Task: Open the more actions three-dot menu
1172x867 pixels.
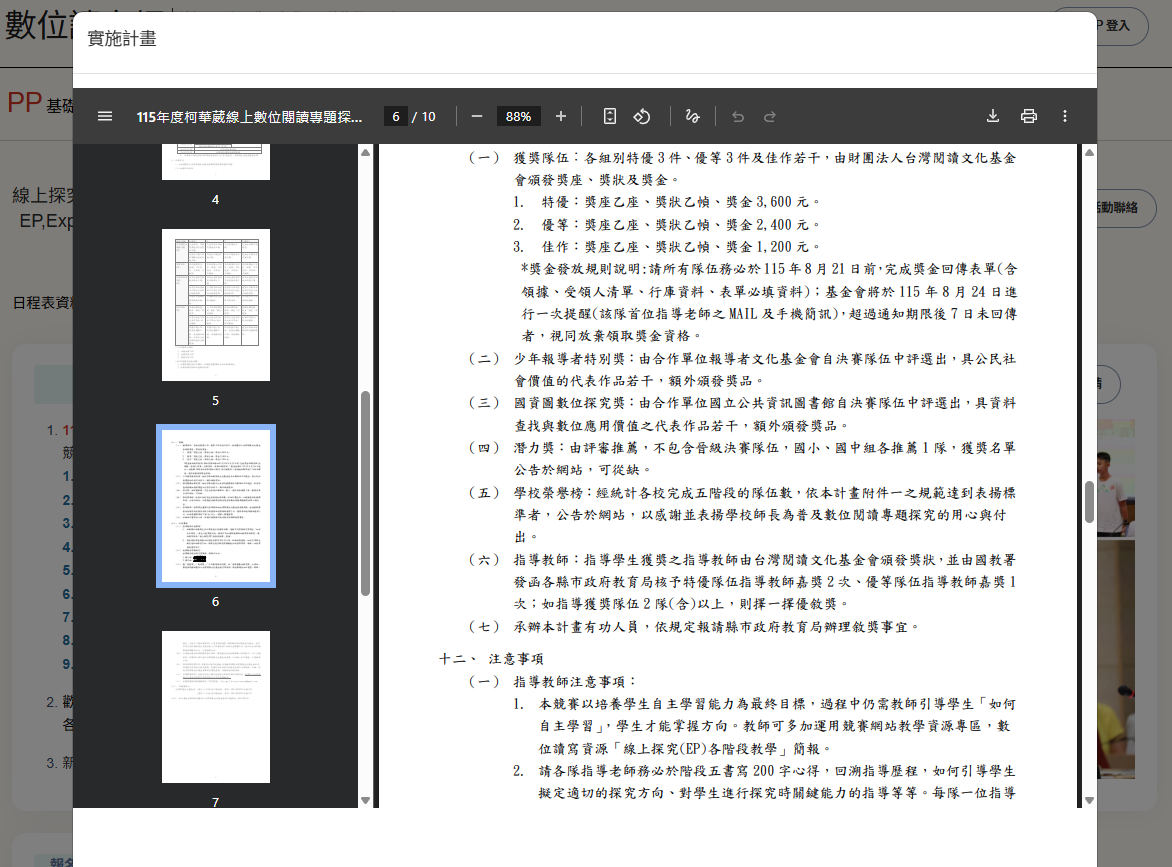Action: click(1065, 116)
